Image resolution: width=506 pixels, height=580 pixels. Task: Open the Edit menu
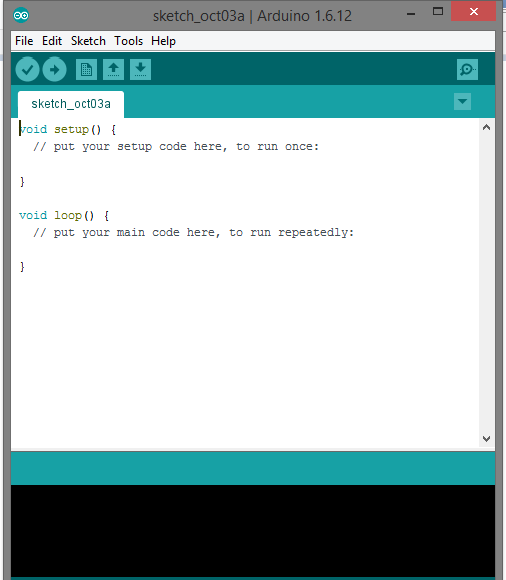[x=52, y=41]
